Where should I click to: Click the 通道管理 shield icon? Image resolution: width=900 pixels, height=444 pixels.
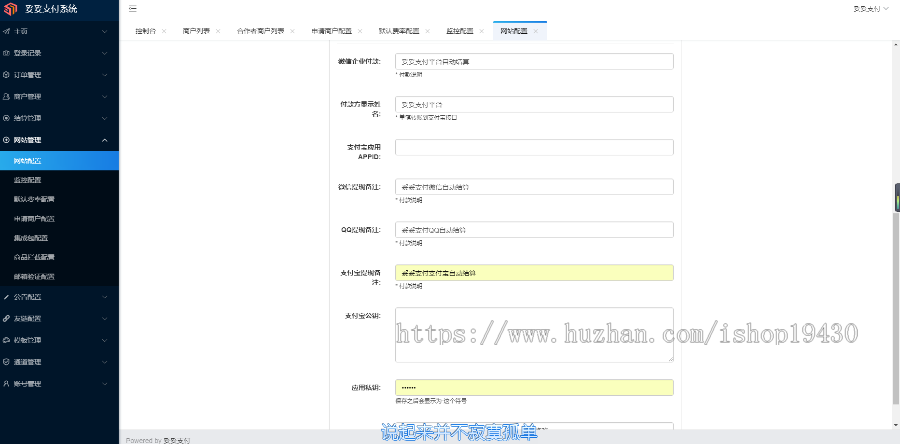point(6,362)
